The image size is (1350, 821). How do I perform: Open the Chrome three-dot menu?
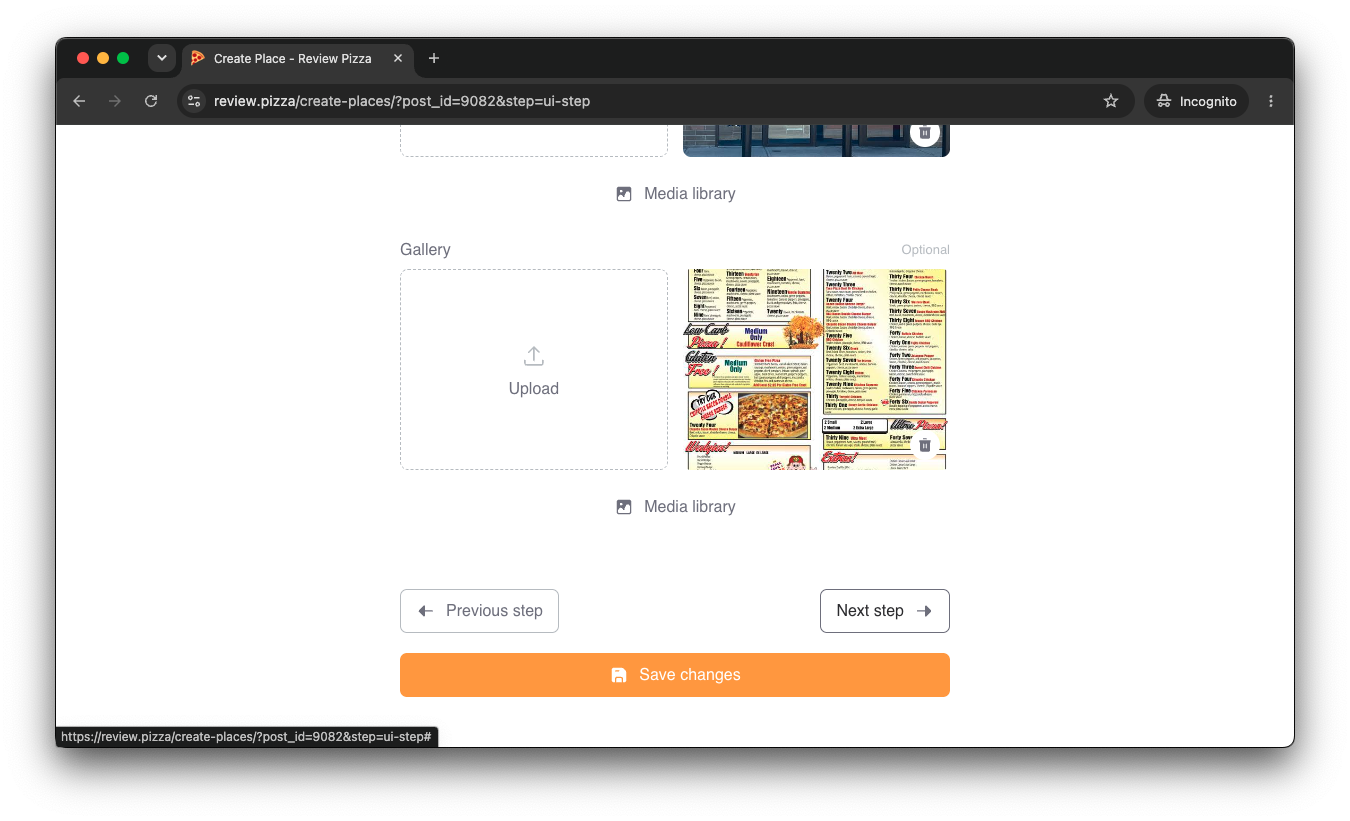(1271, 101)
